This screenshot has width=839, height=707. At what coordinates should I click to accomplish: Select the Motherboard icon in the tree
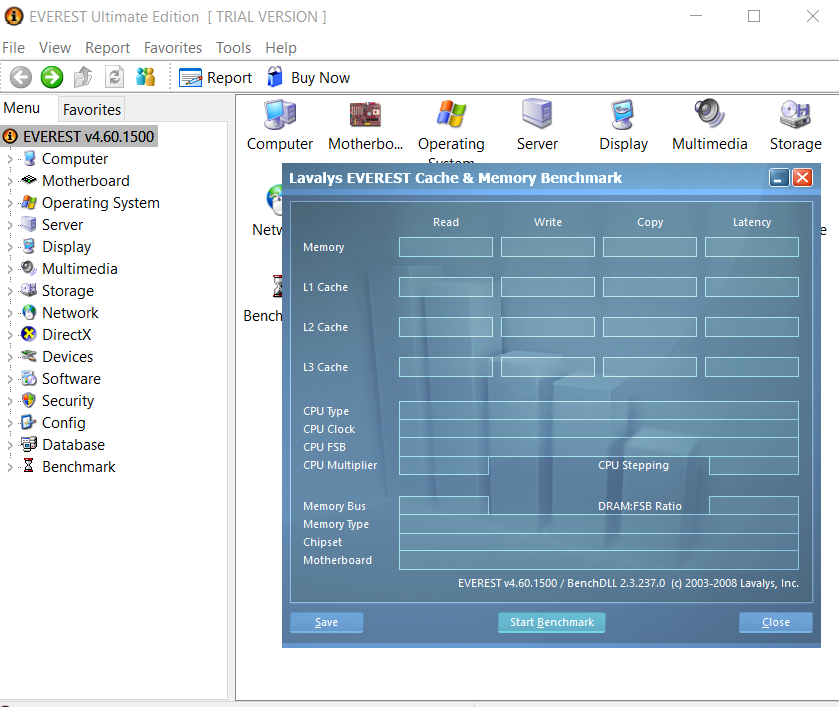(28, 180)
